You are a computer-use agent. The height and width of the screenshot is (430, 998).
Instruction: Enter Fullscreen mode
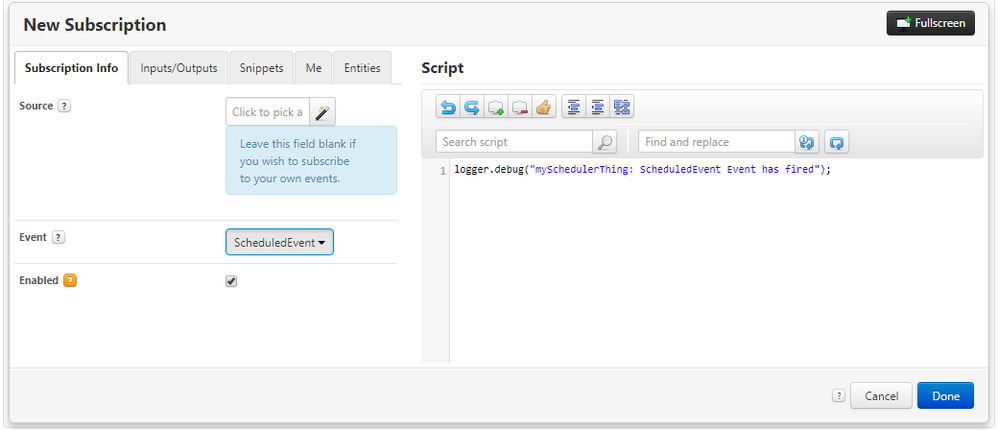pos(930,23)
